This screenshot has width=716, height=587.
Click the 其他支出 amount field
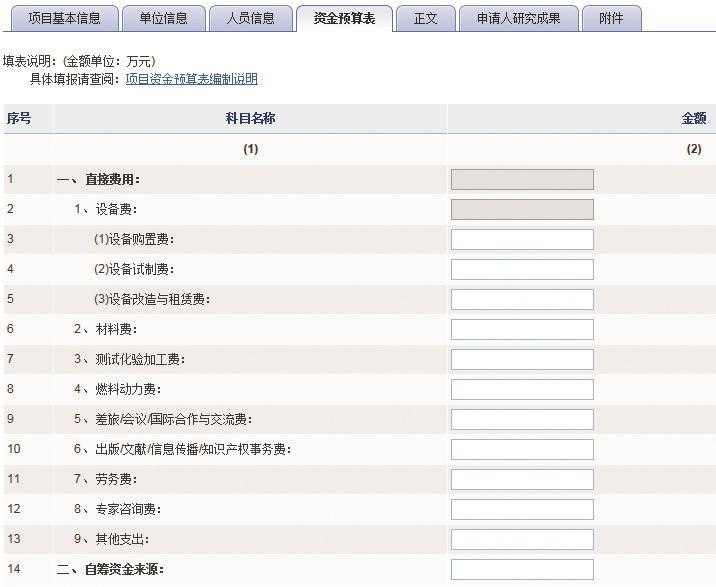point(522,540)
